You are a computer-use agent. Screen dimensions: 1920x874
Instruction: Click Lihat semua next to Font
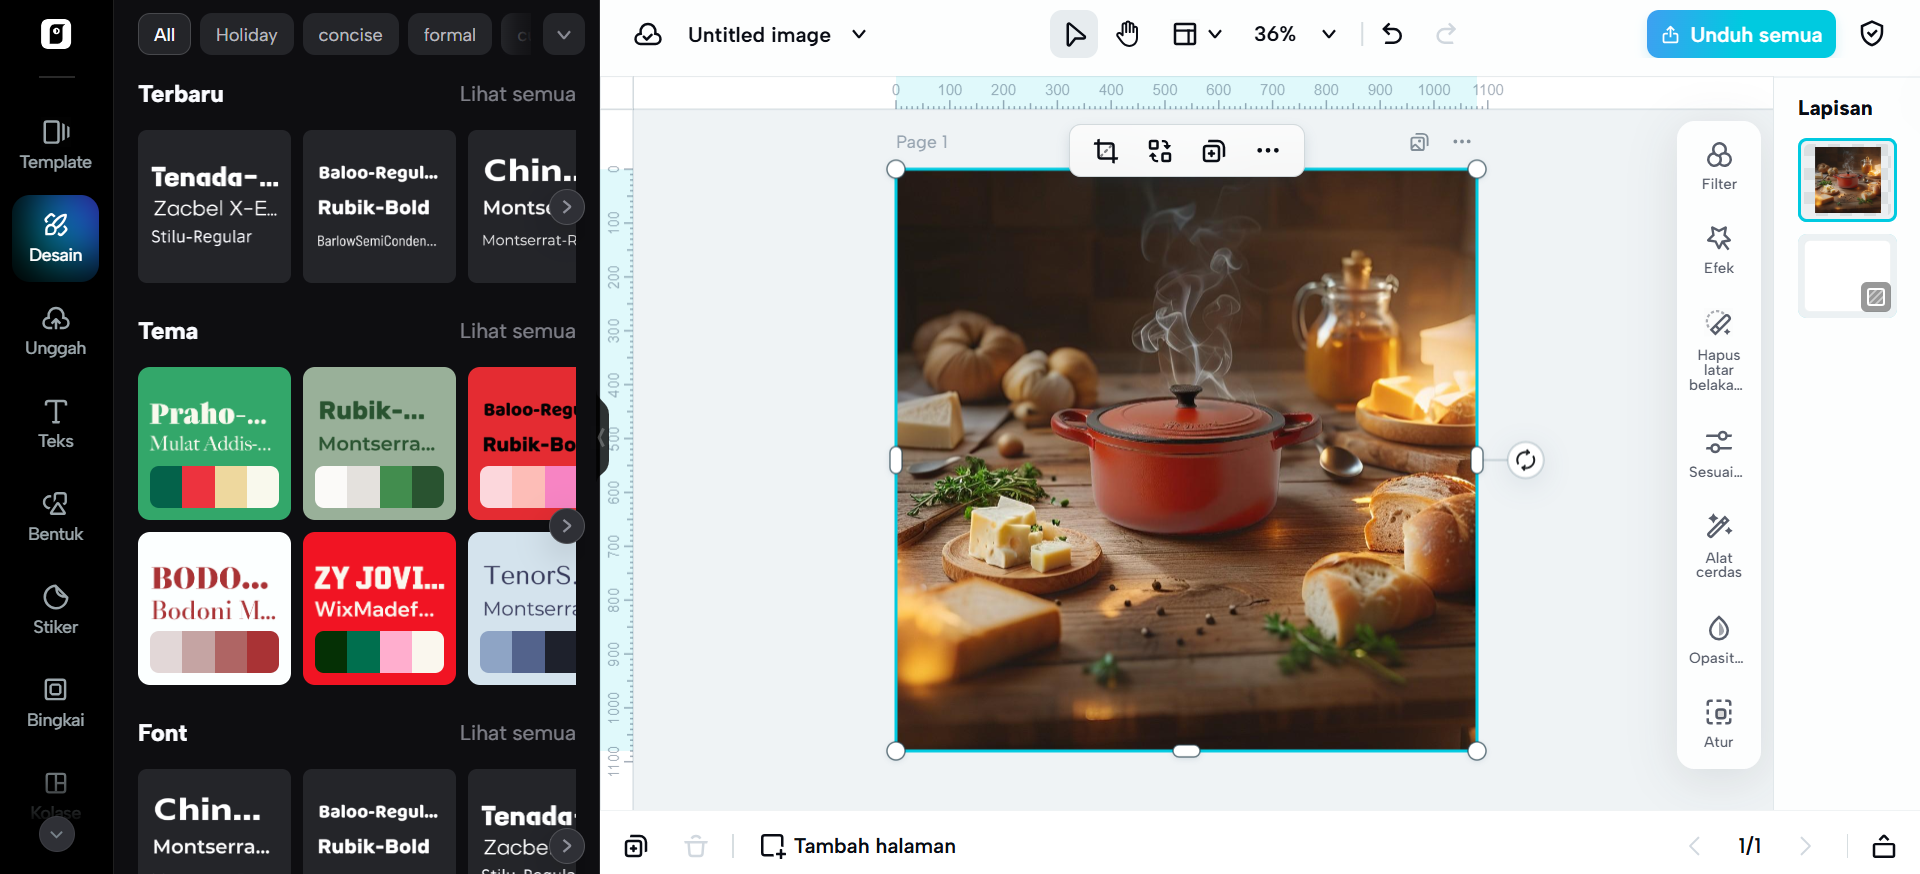(x=517, y=733)
